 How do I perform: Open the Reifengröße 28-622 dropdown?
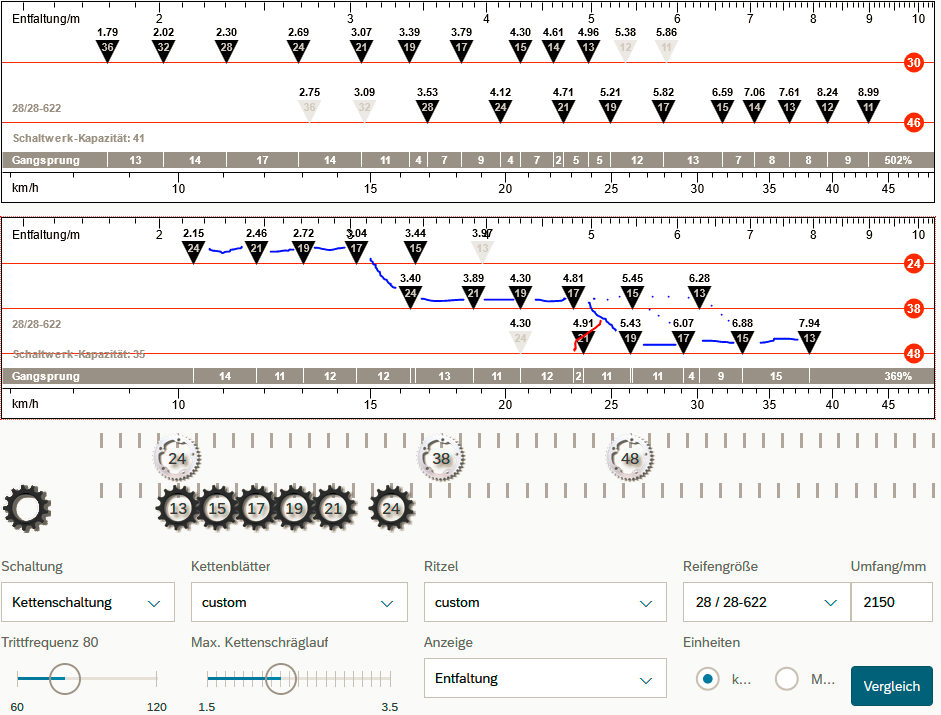(x=761, y=603)
